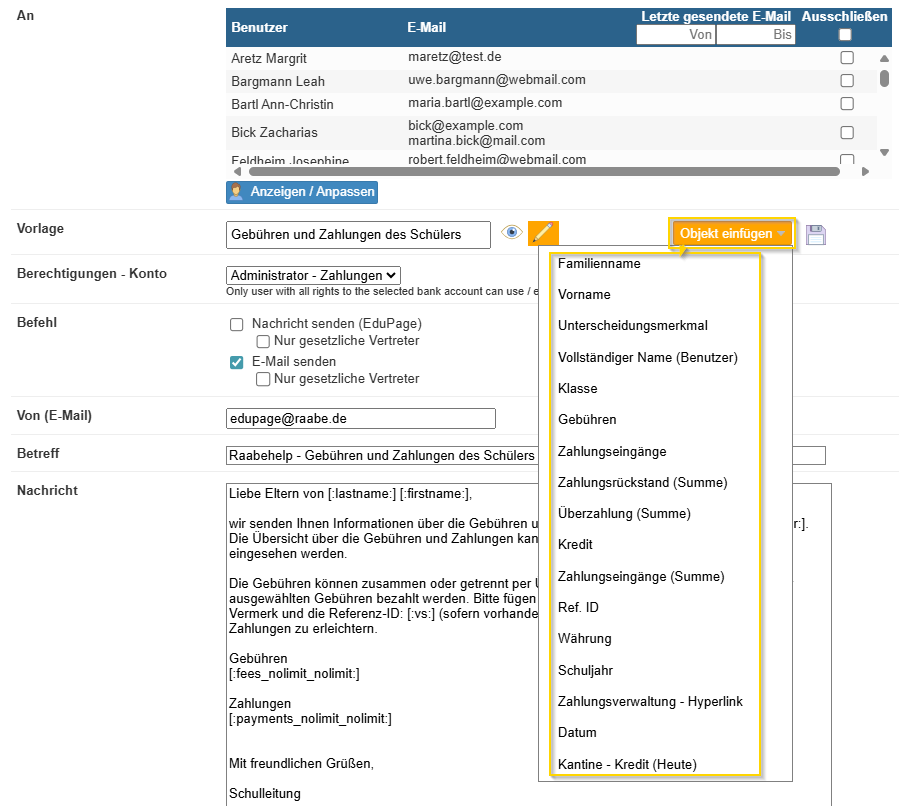Click the uwe.bargmann@webmail.com email cell
The width and height of the screenshot is (899, 806).
[x=497, y=80]
